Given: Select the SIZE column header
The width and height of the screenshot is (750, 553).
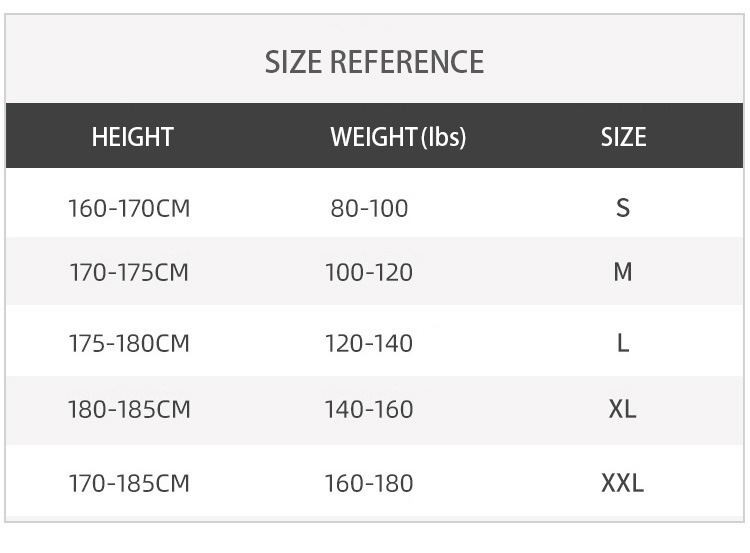Looking at the screenshot, I should tap(623, 137).
